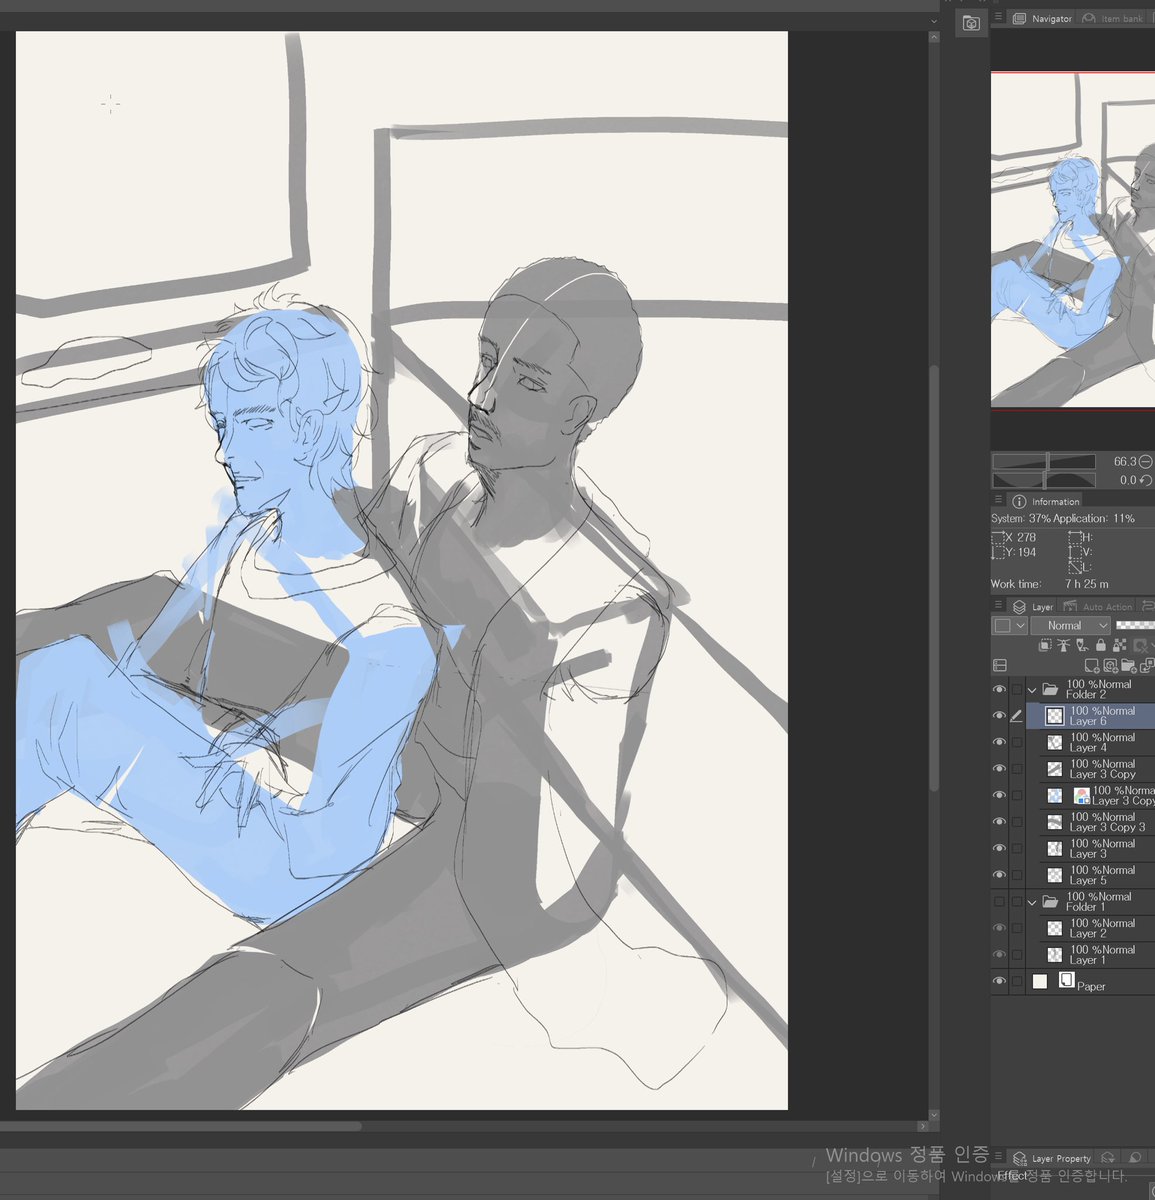Viewport: 1155px width, 1200px height.
Task: Click the Lock Transparent Pixels icon
Action: point(1118,645)
